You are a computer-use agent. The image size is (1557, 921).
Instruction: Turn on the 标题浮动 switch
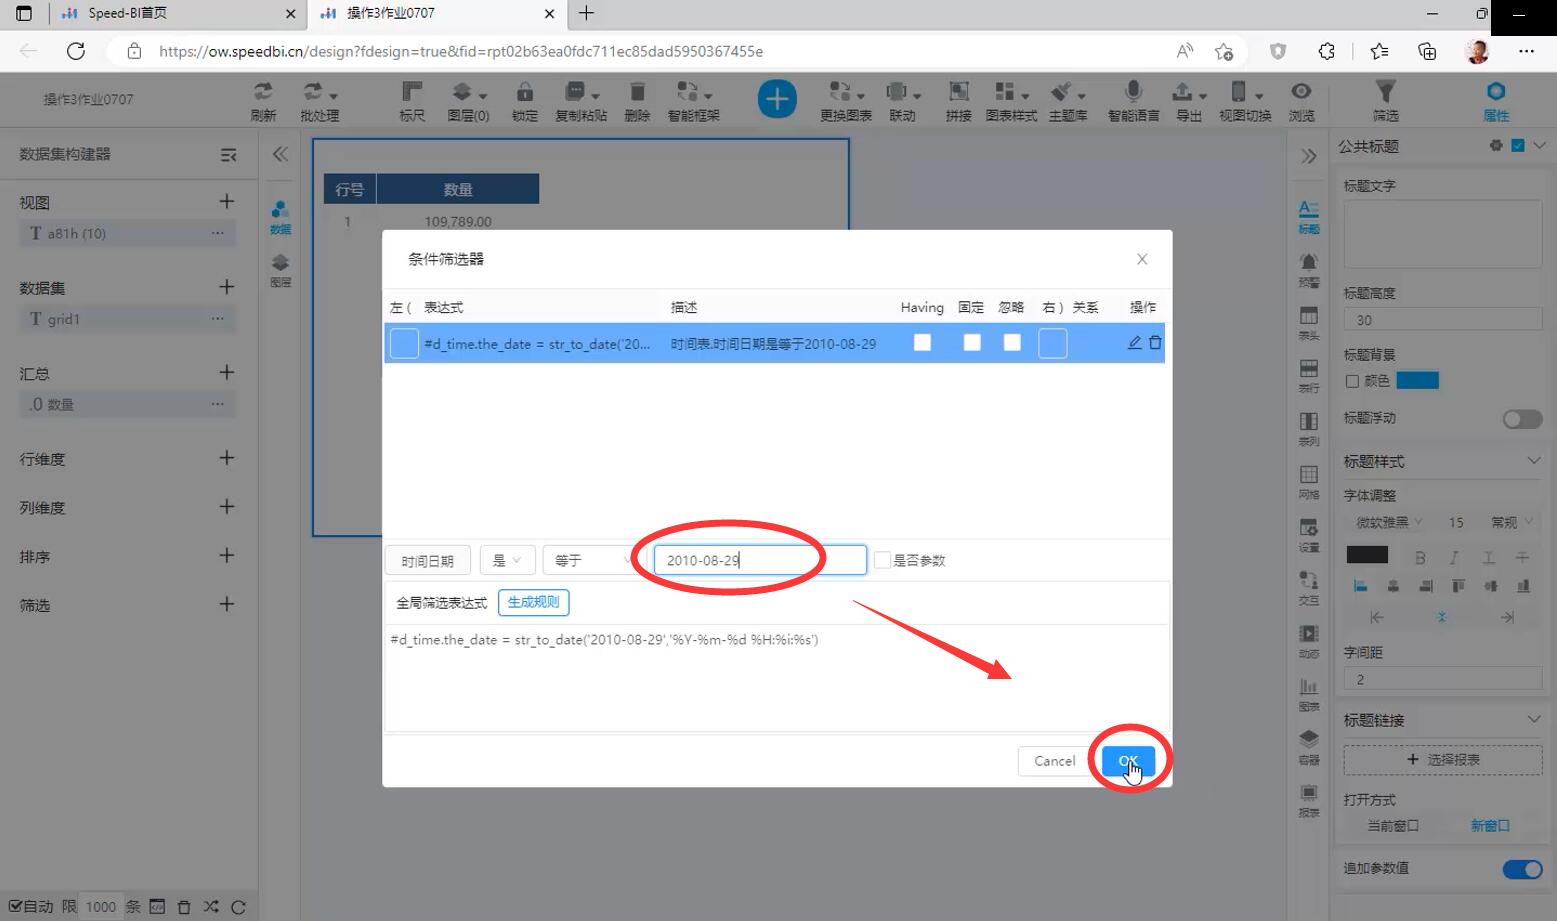1522,419
